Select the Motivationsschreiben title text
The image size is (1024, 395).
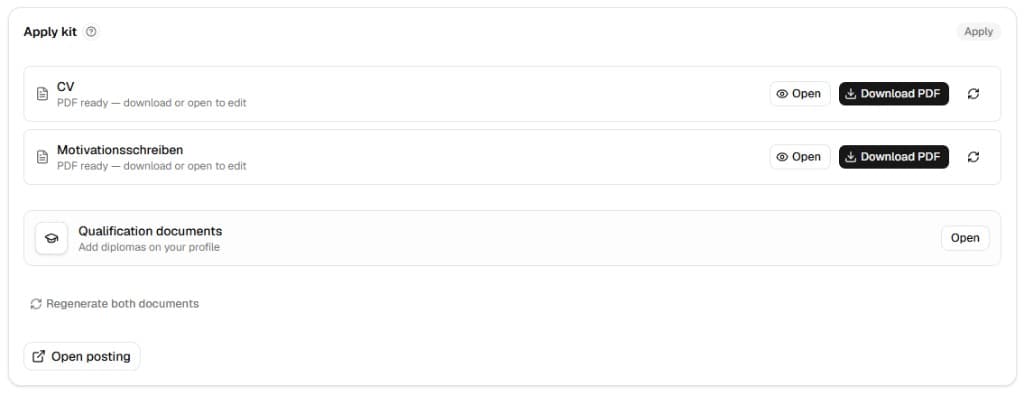point(120,150)
